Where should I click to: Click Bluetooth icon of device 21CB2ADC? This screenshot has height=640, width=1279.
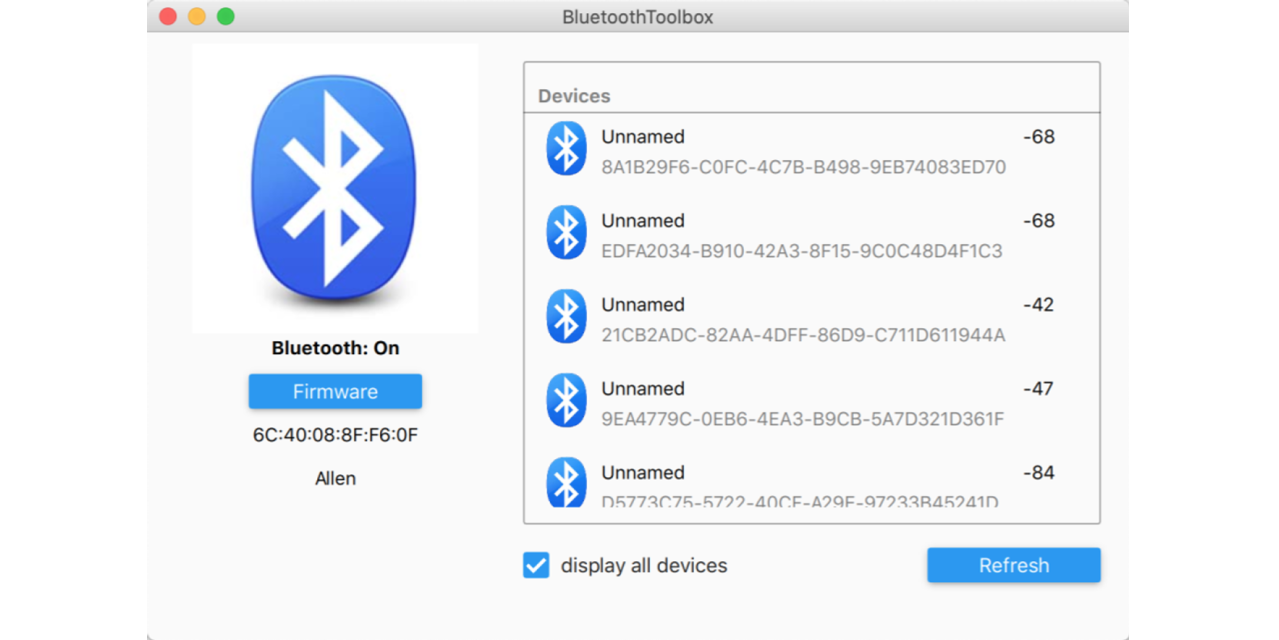566,317
